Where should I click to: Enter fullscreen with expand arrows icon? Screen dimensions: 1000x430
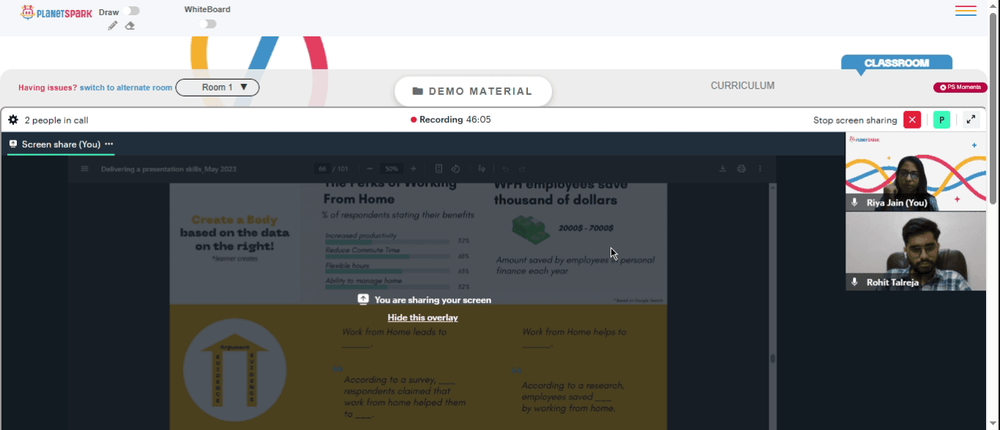tap(971, 119)
